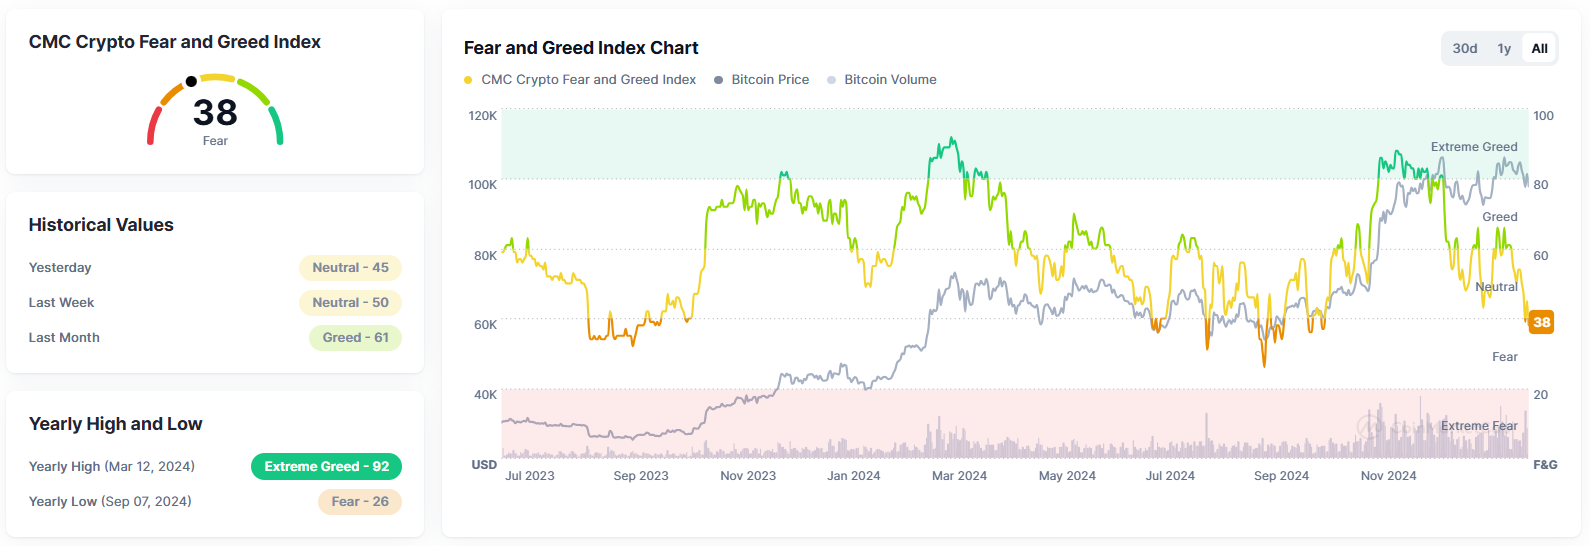
Task: Click the Last Month Greed - 61 badge
Action: (355, 338)
